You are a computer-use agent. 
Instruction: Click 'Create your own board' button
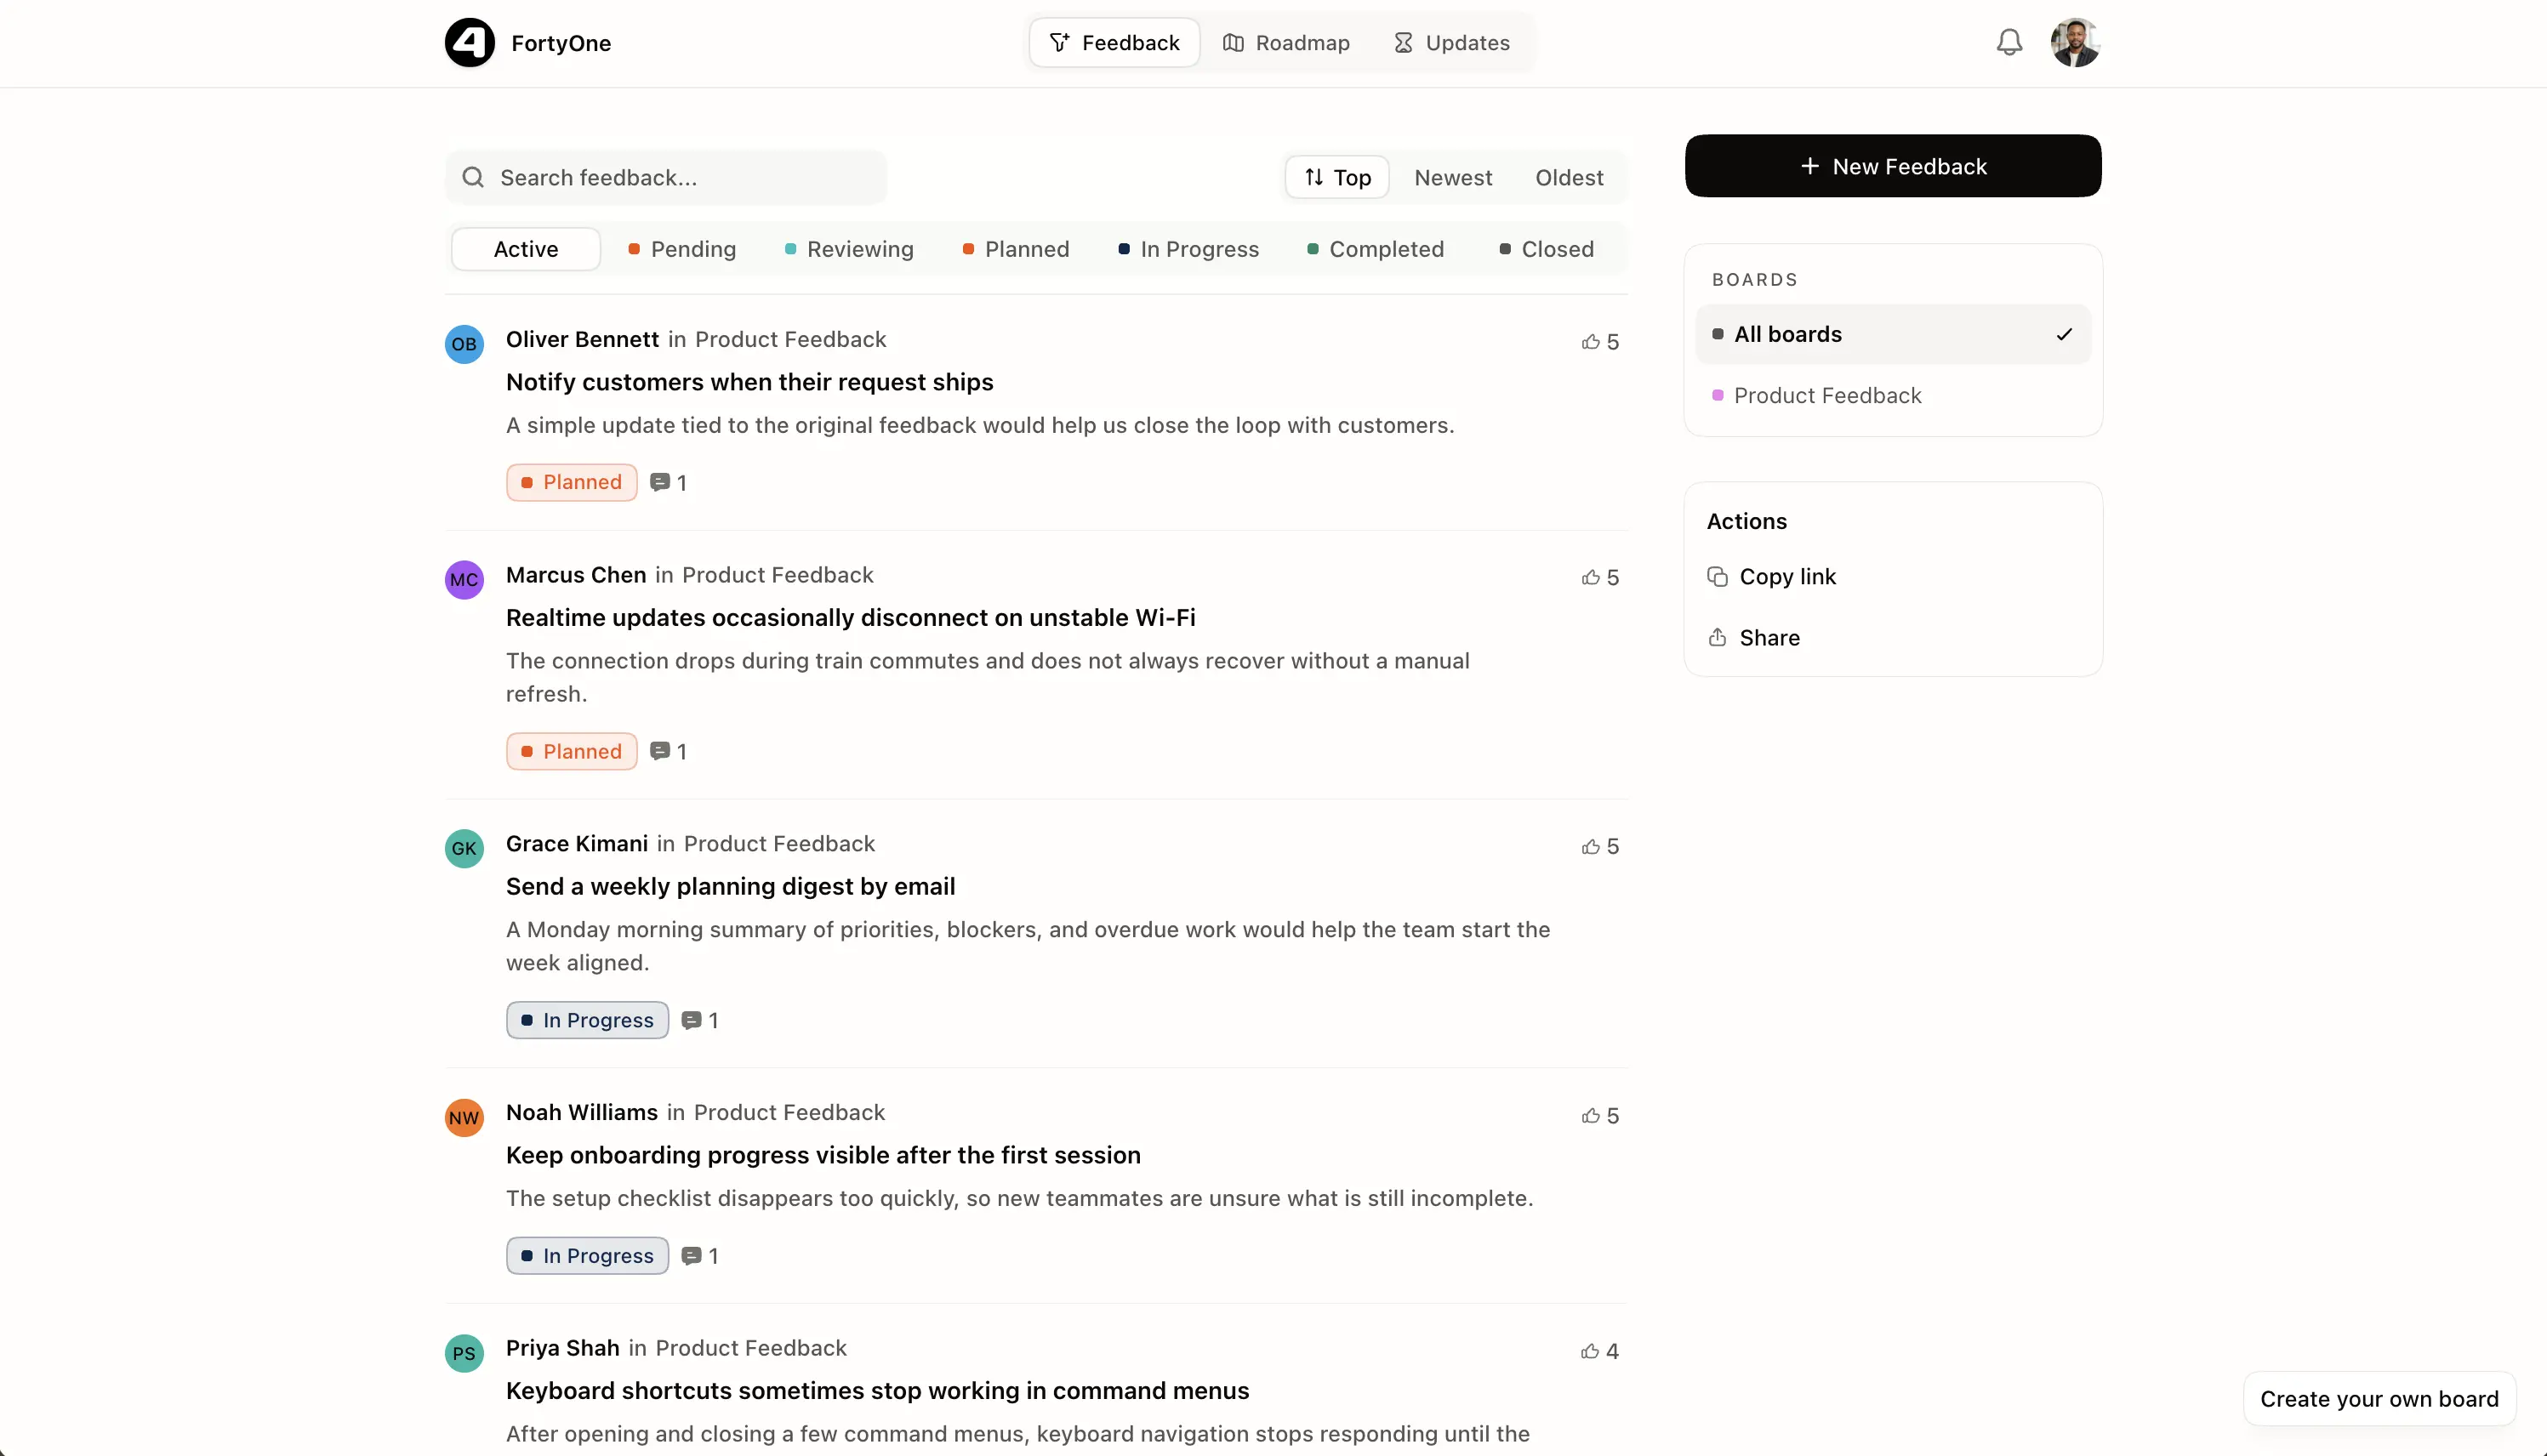[2379, 1399]
